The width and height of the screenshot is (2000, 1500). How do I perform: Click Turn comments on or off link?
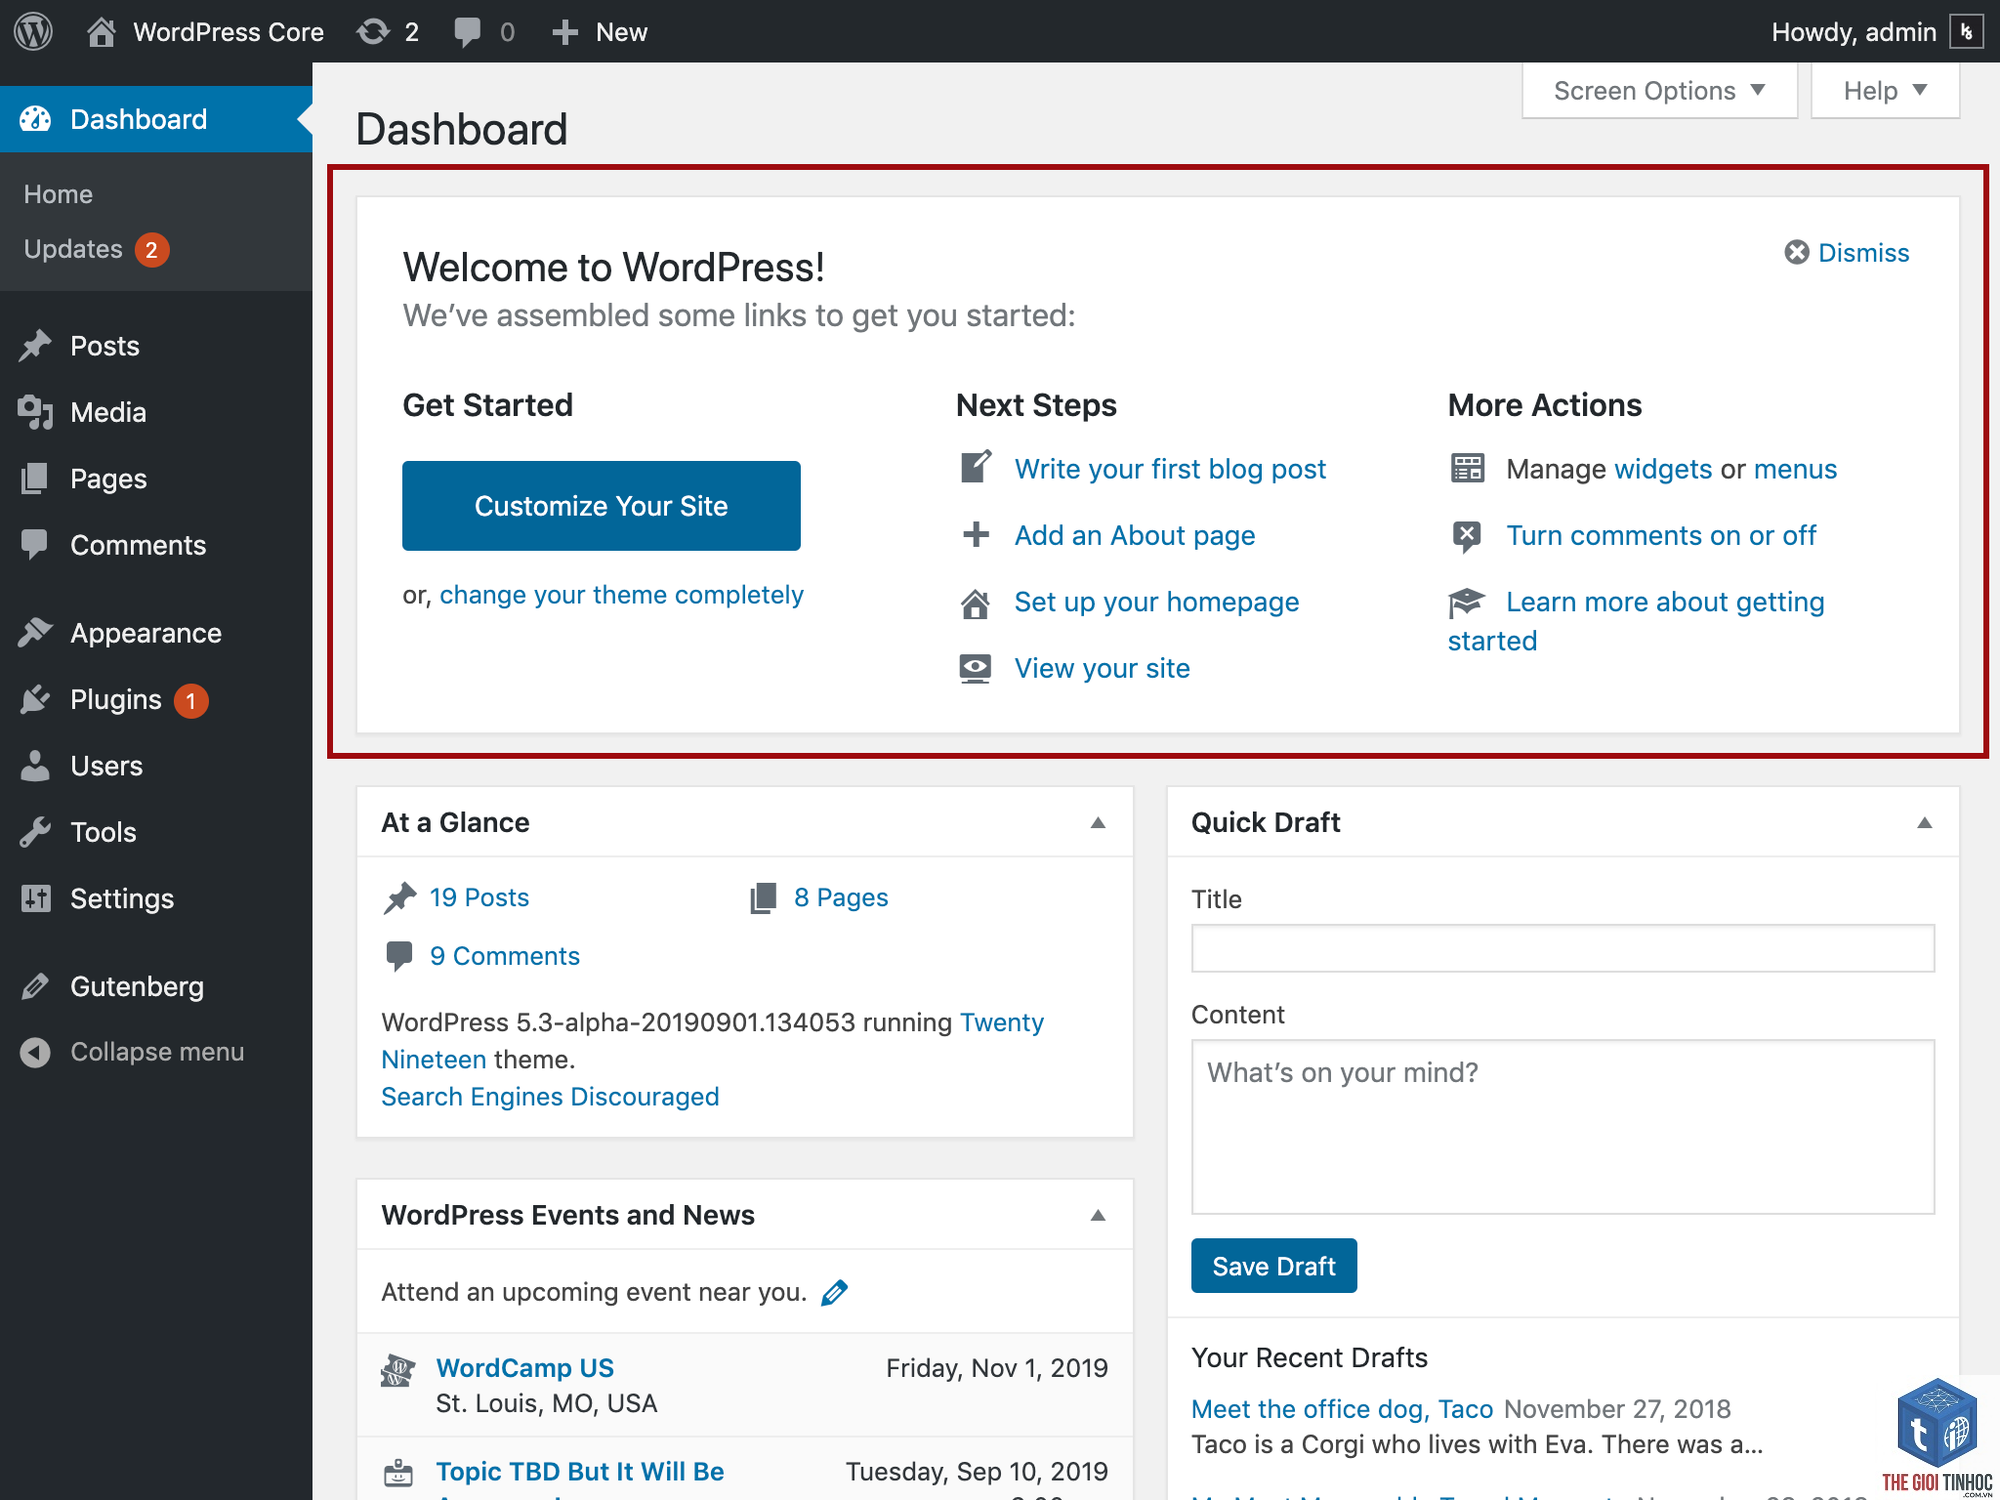(1661, 536)
